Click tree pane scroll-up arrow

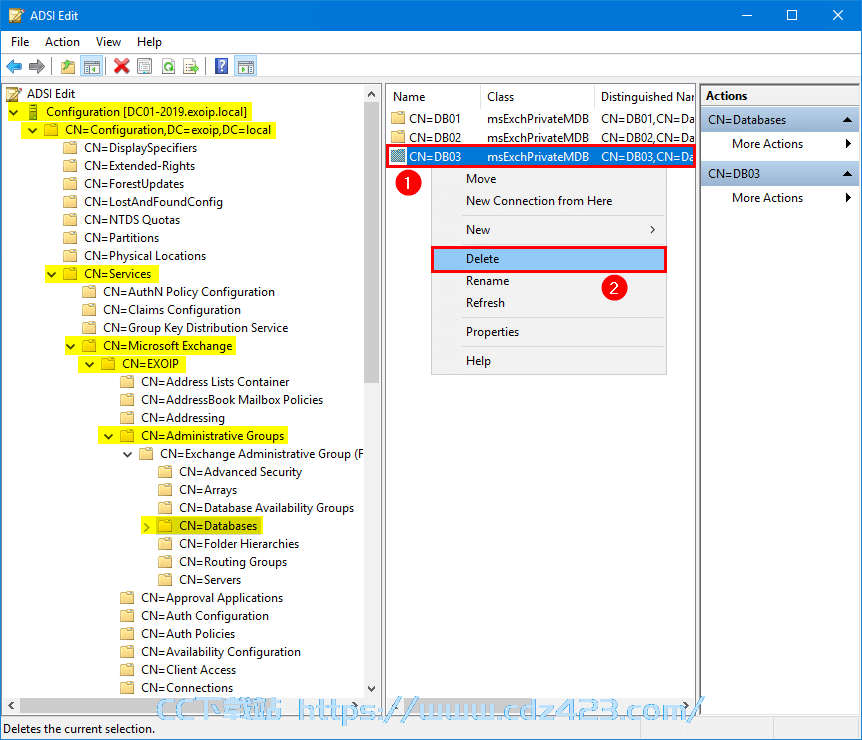372,94
